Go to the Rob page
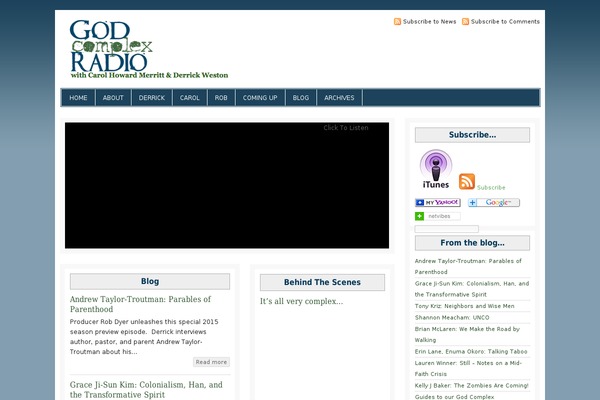Image resolution: width=600 pixels, height=400 pixels. pyautogui.click(x=221, y=98)
